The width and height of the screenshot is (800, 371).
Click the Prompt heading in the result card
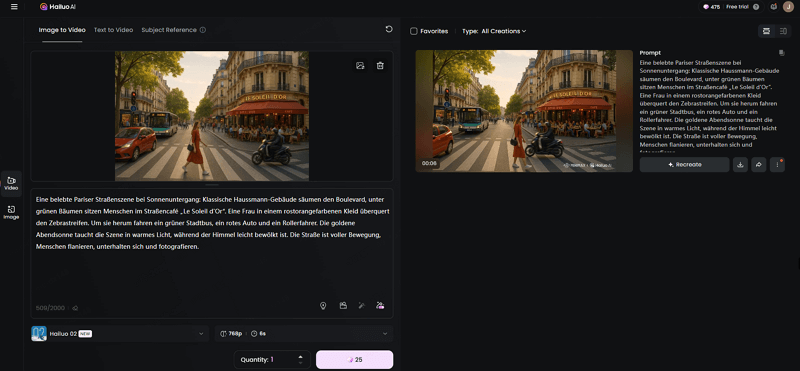(650, 53)
